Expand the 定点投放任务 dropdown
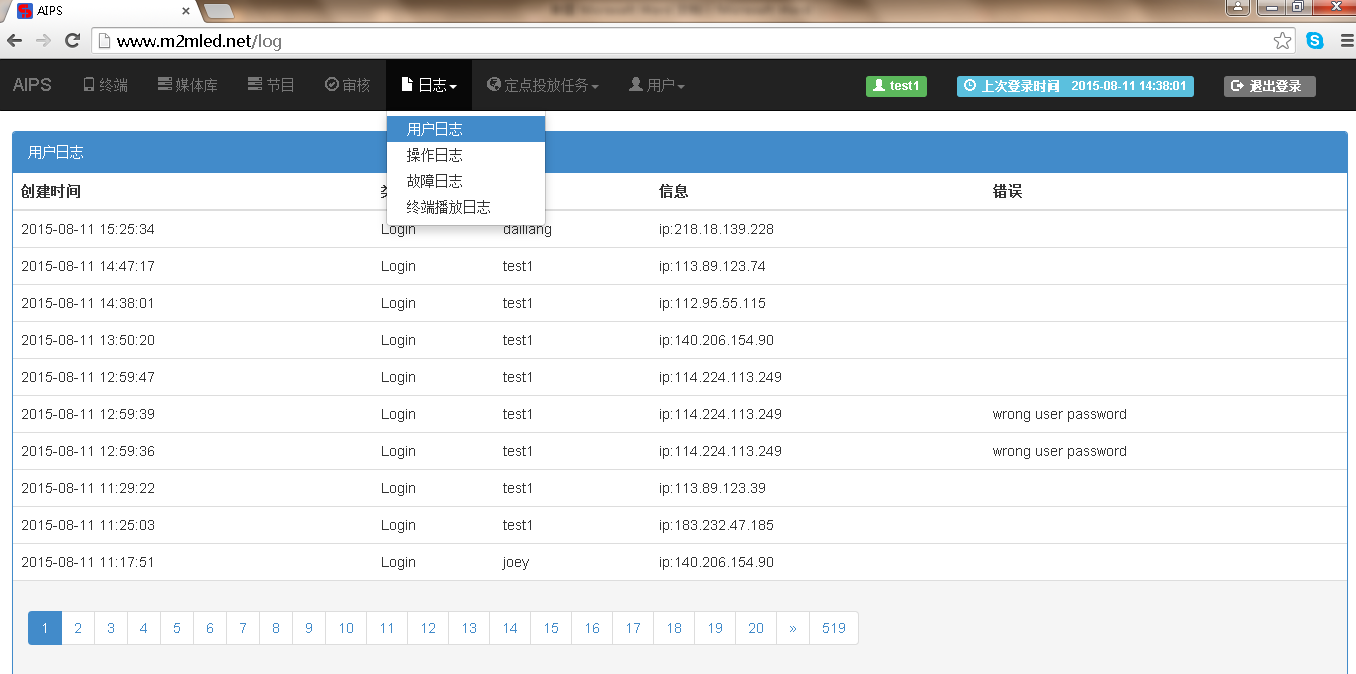The height and width of the screenshot is (674, 1356). (543, 85)
